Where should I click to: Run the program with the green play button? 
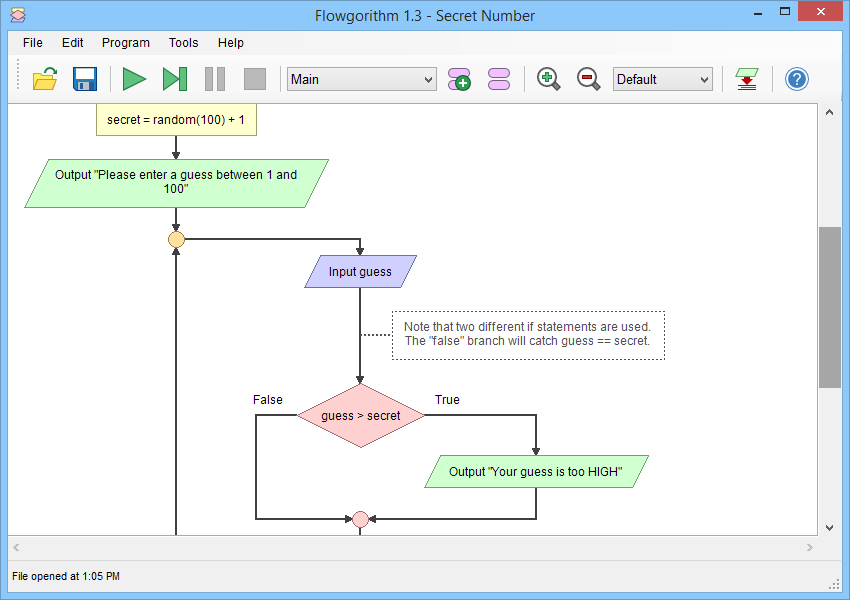(x=134, y=79)
